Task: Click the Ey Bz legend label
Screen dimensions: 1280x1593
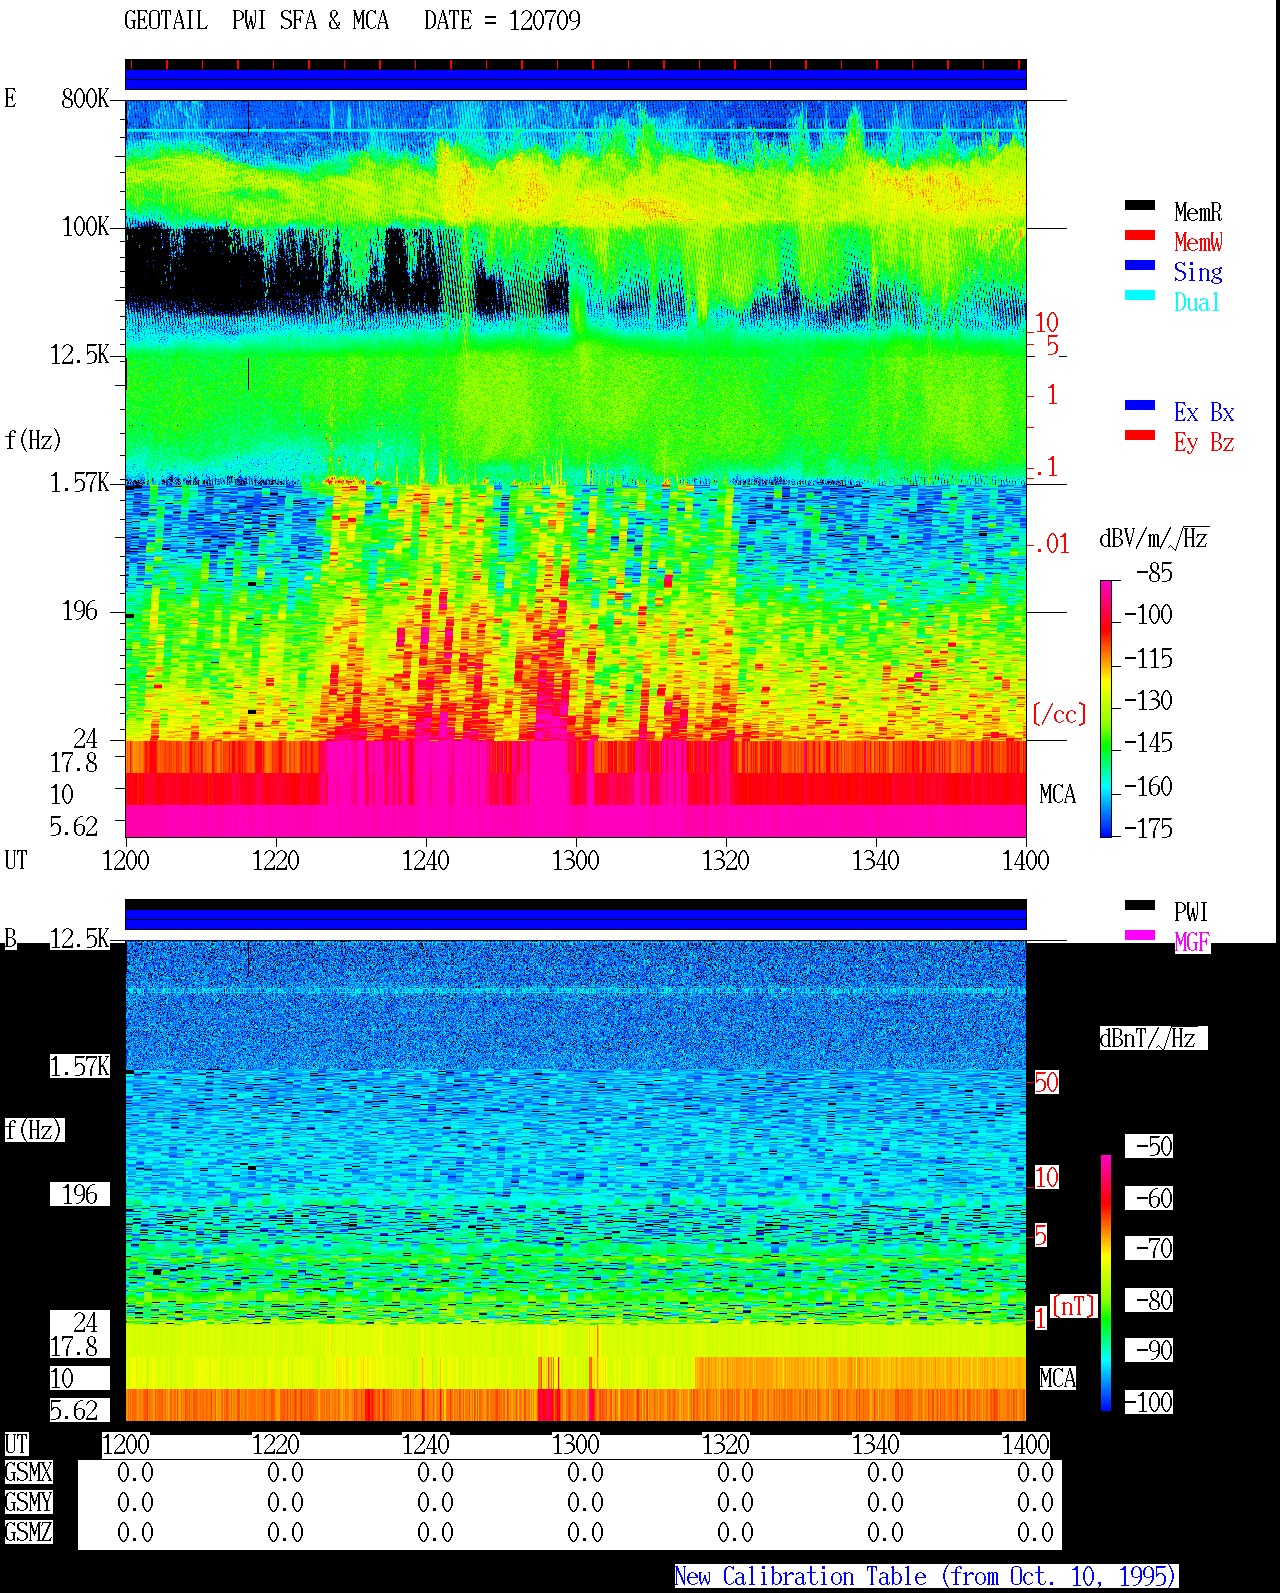Action: [x=1204, y=442]
